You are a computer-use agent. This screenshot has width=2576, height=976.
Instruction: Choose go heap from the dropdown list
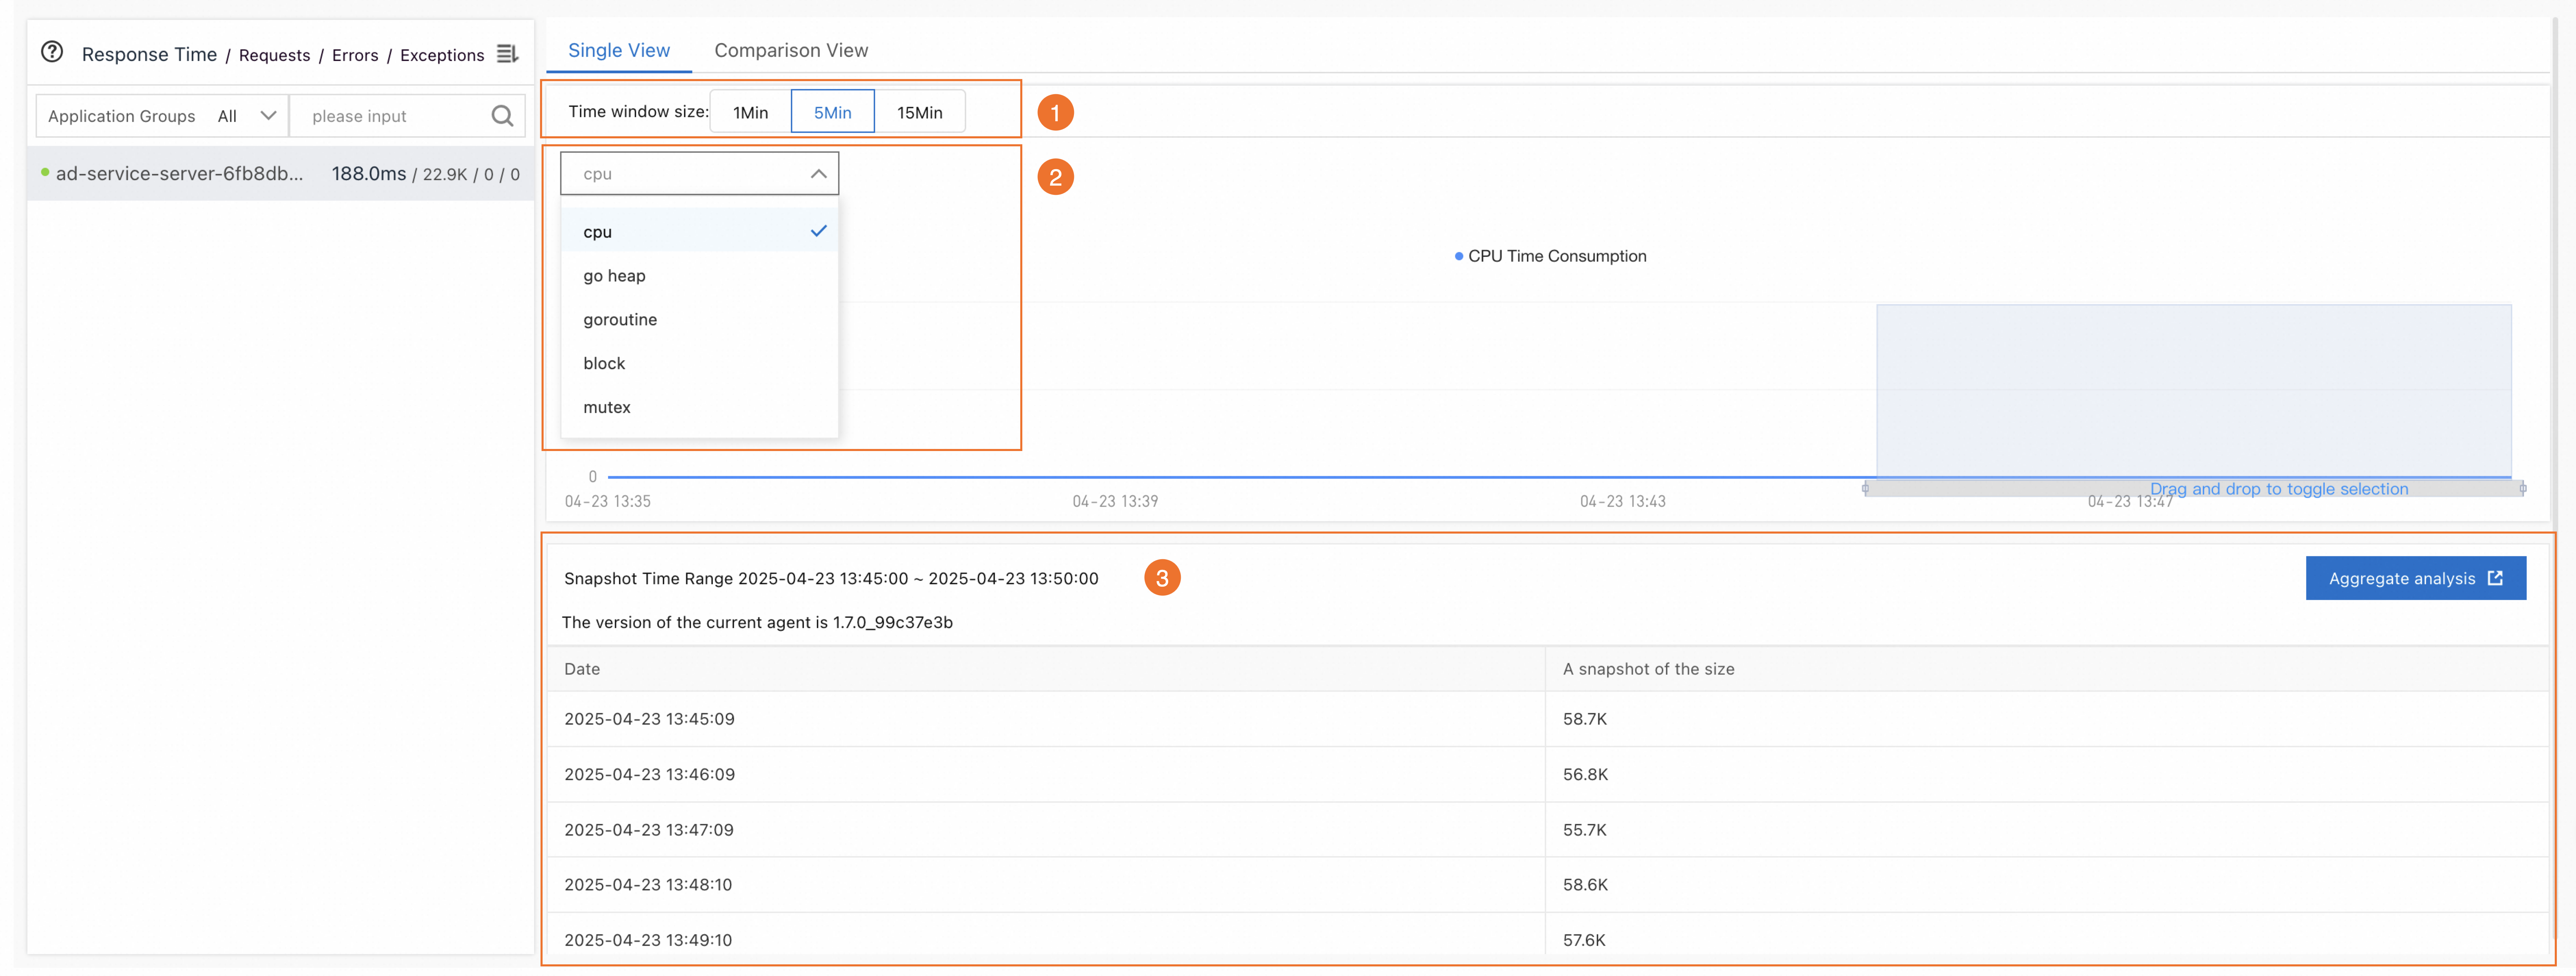(x=614, y=275)
